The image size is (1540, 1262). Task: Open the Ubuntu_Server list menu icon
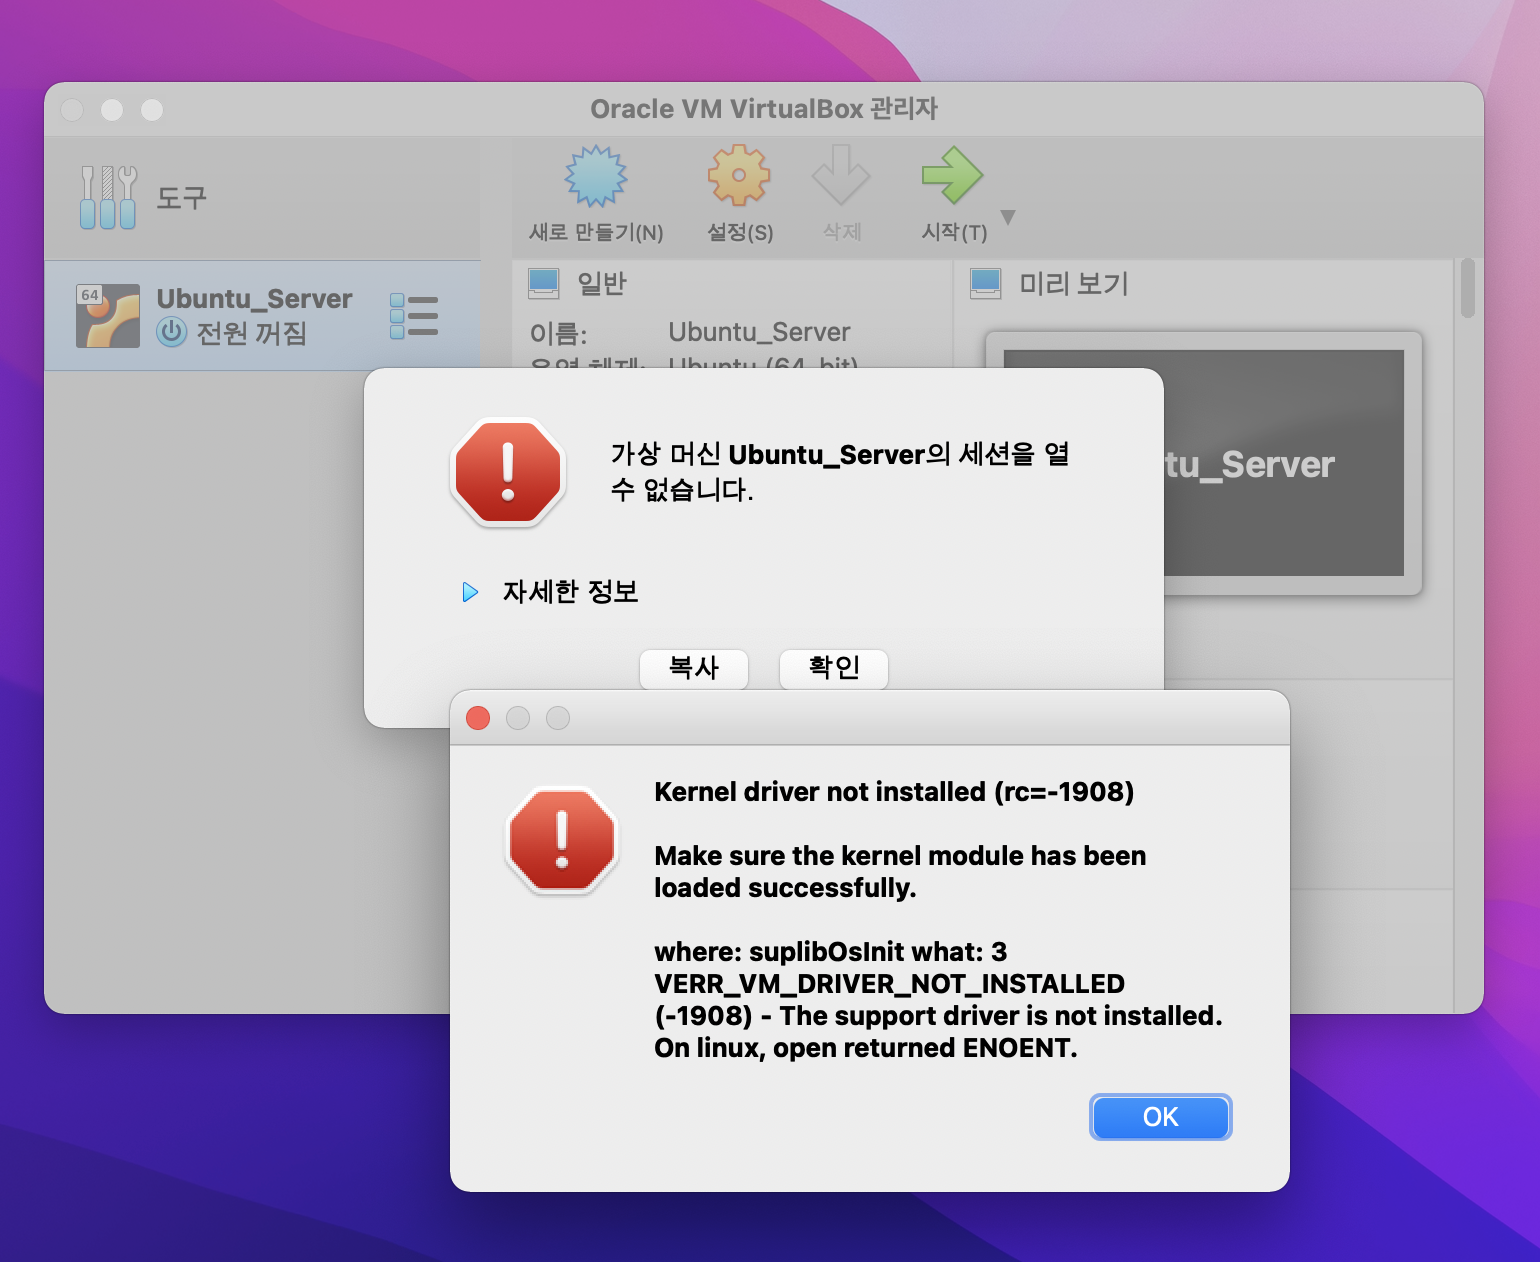(414, 316)
